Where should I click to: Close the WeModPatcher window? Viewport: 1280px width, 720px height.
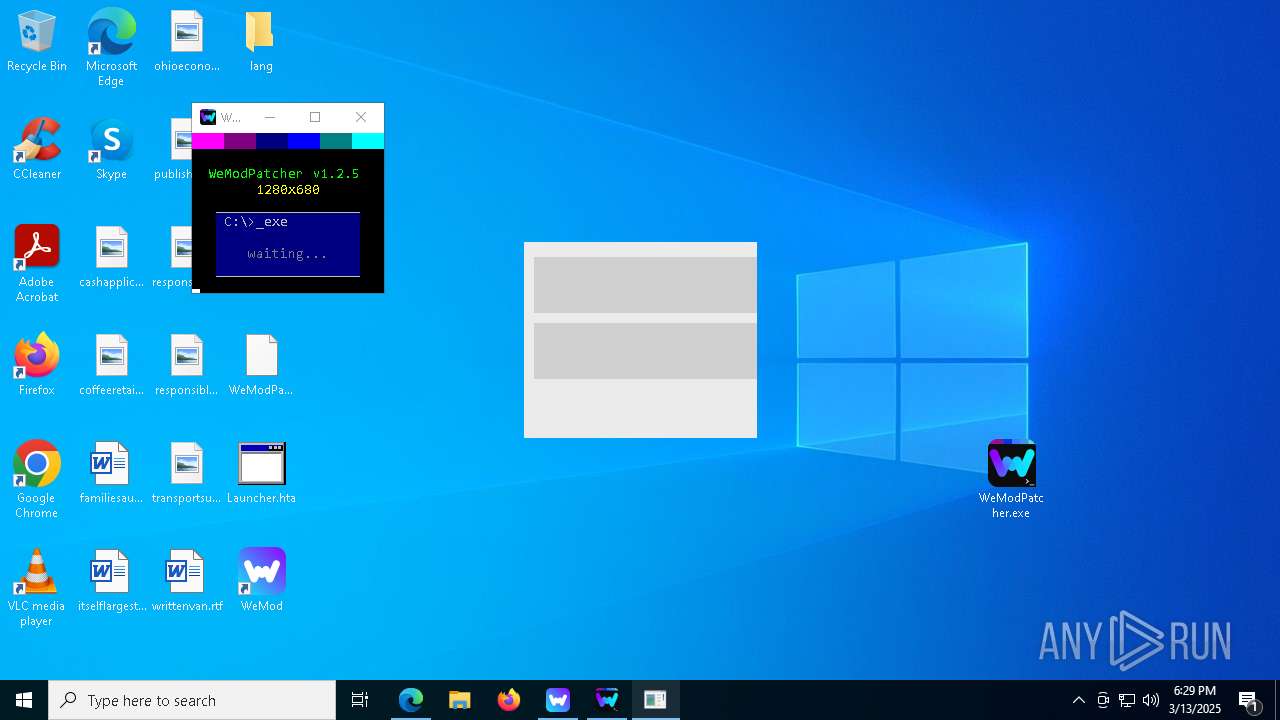pos(361,117)
